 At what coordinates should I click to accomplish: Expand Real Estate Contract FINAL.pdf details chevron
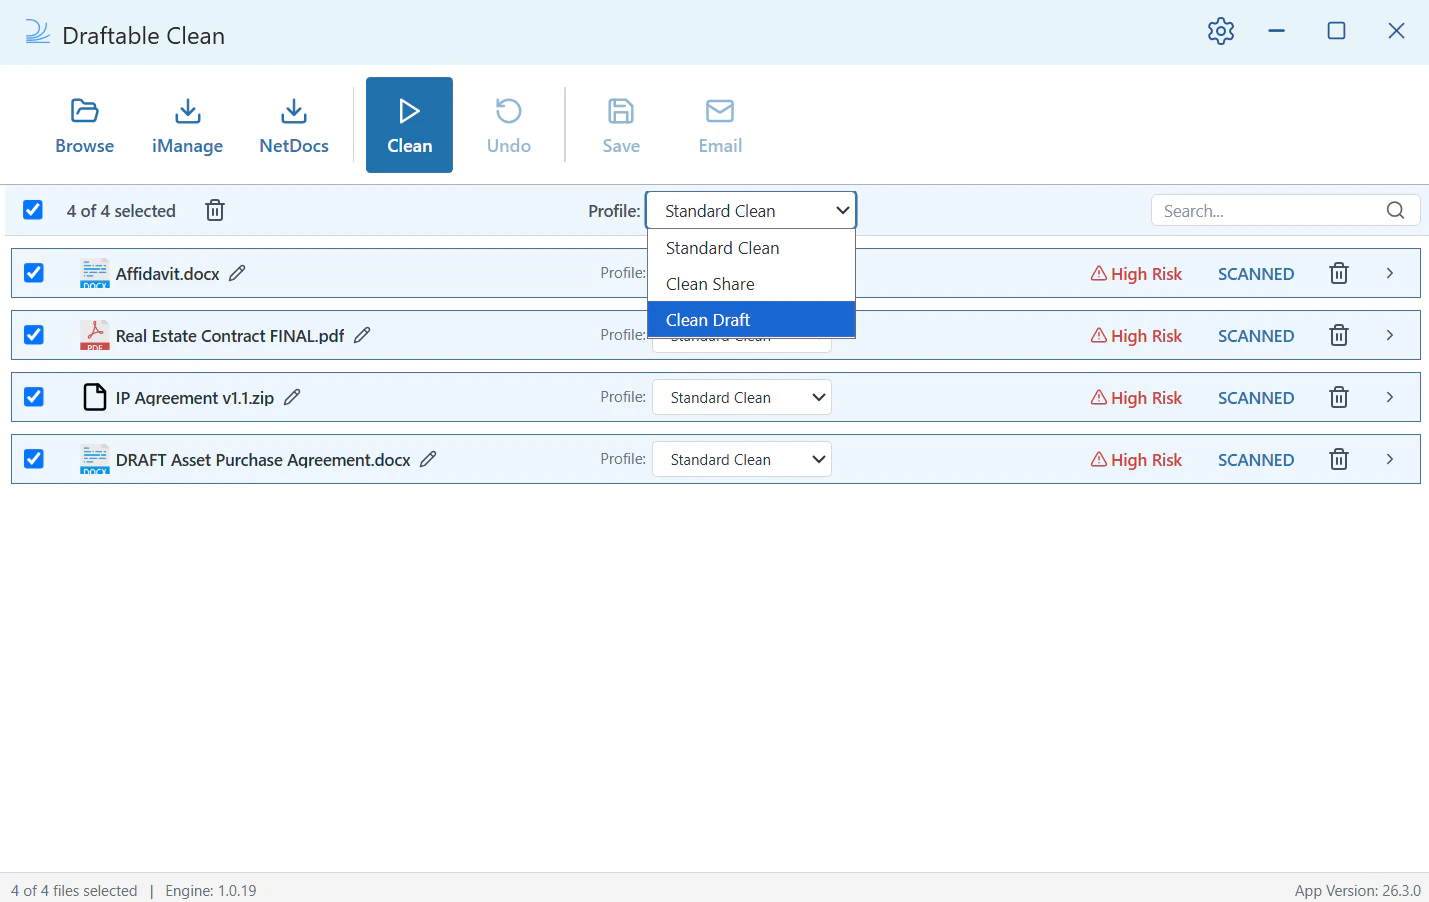coord(1390,335)
